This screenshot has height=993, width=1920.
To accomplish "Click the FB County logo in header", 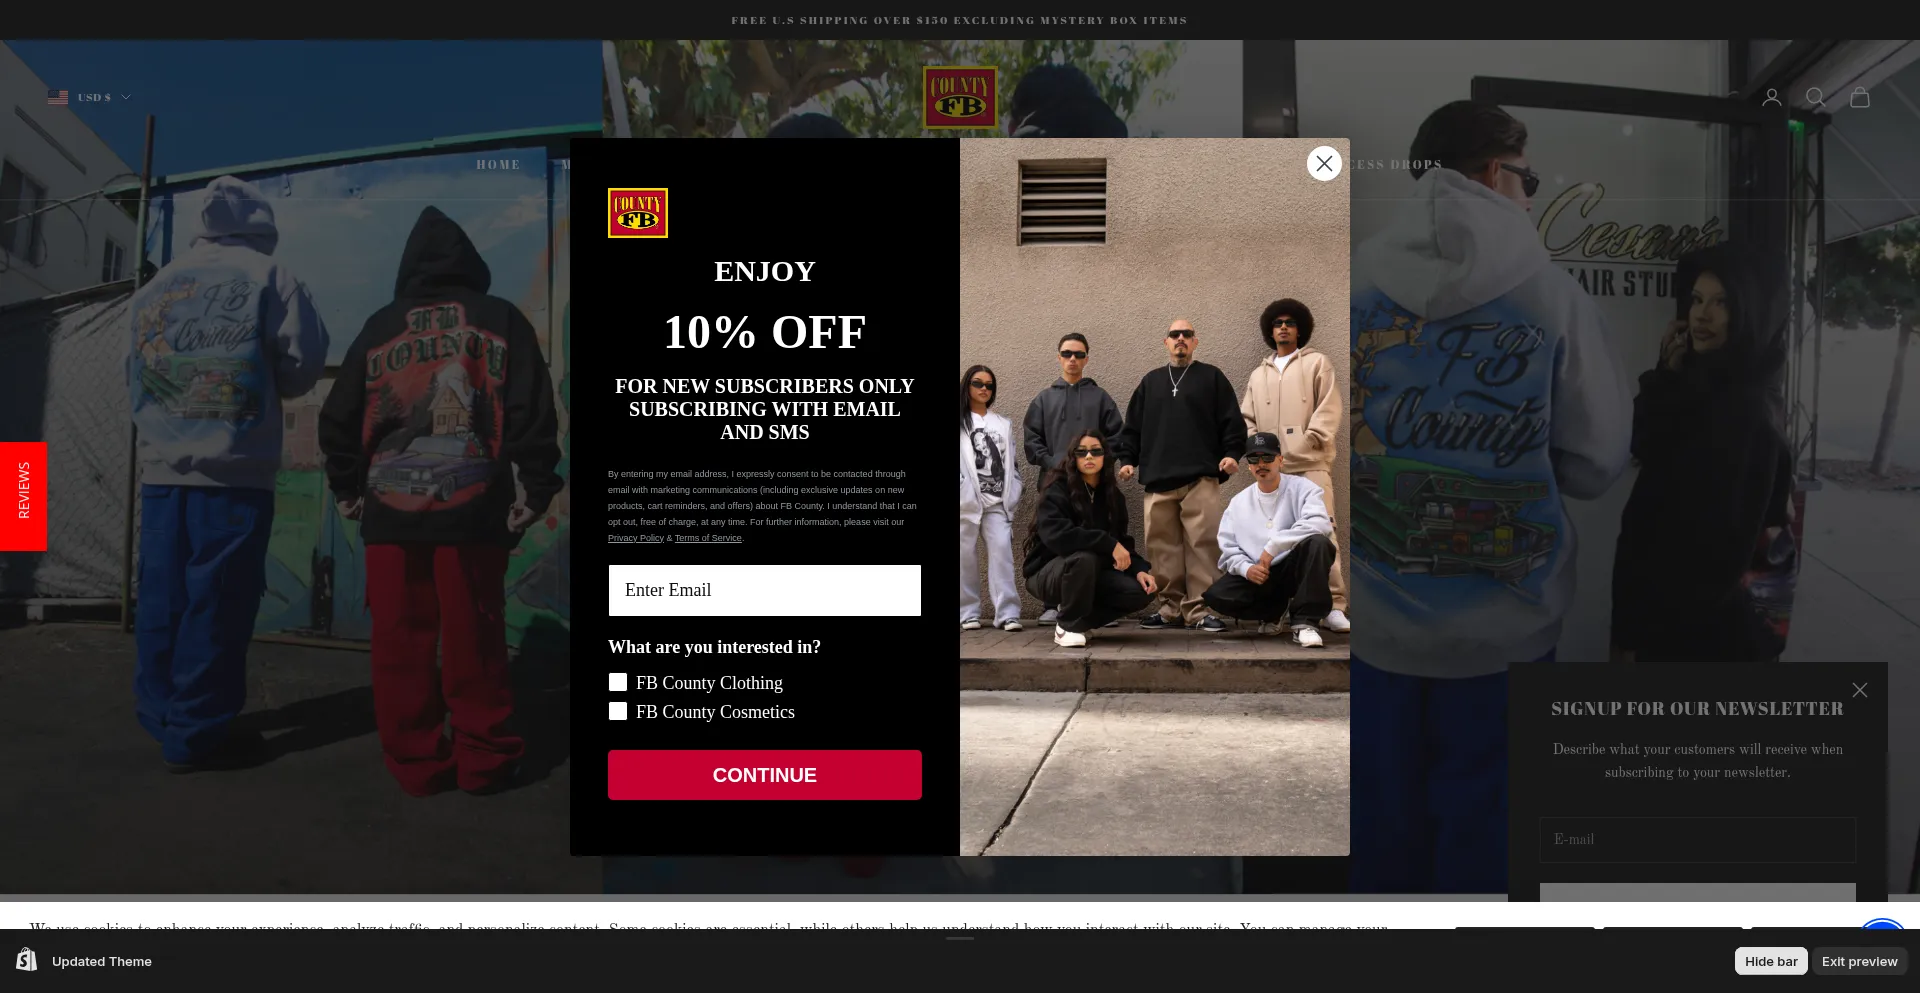I will [960, 98].
